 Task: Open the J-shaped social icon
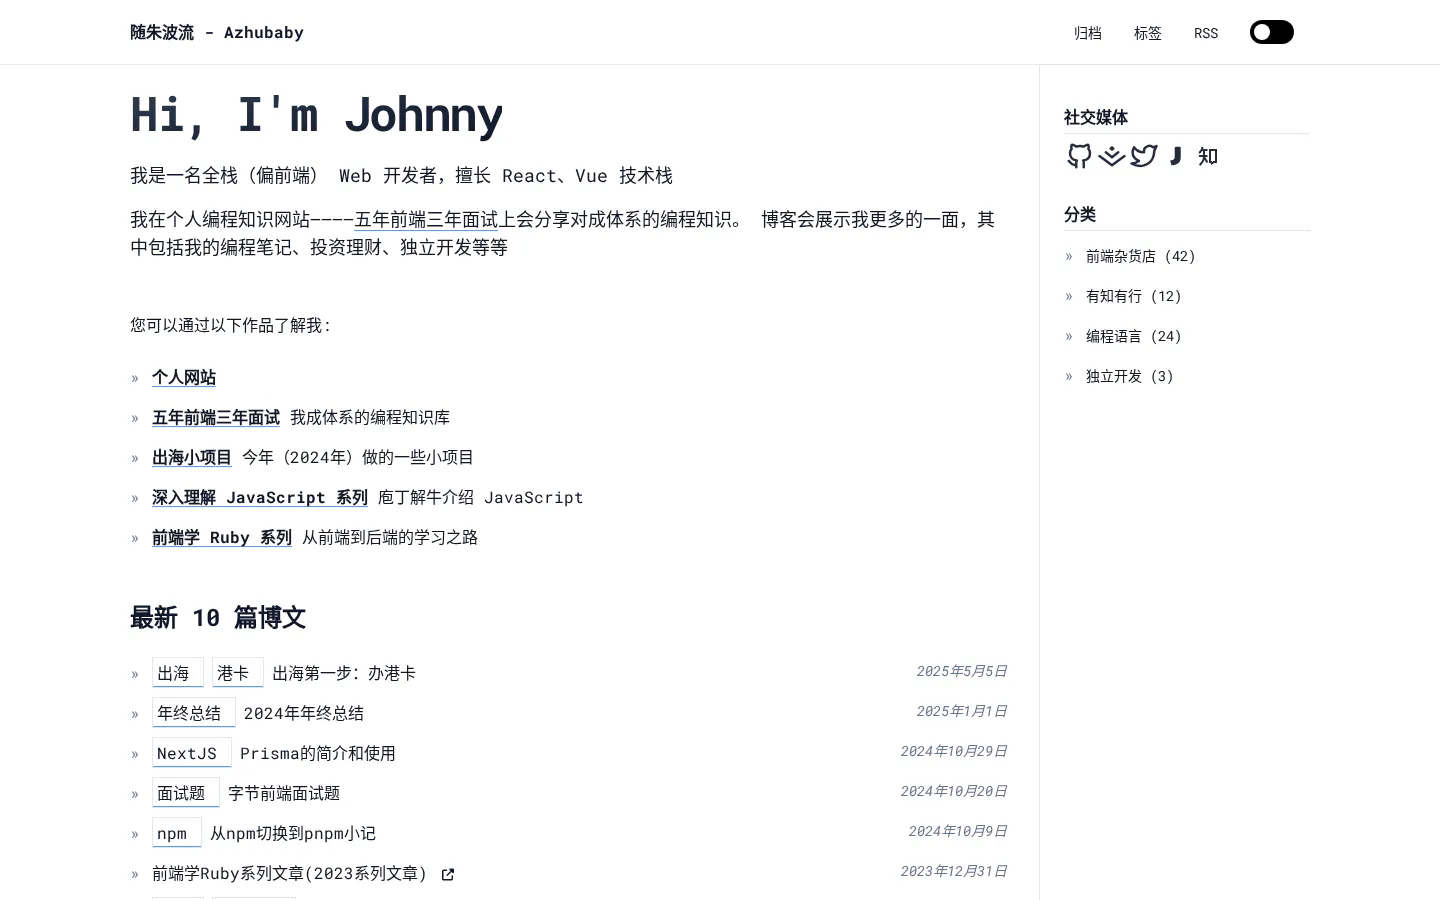[1176, 156]
